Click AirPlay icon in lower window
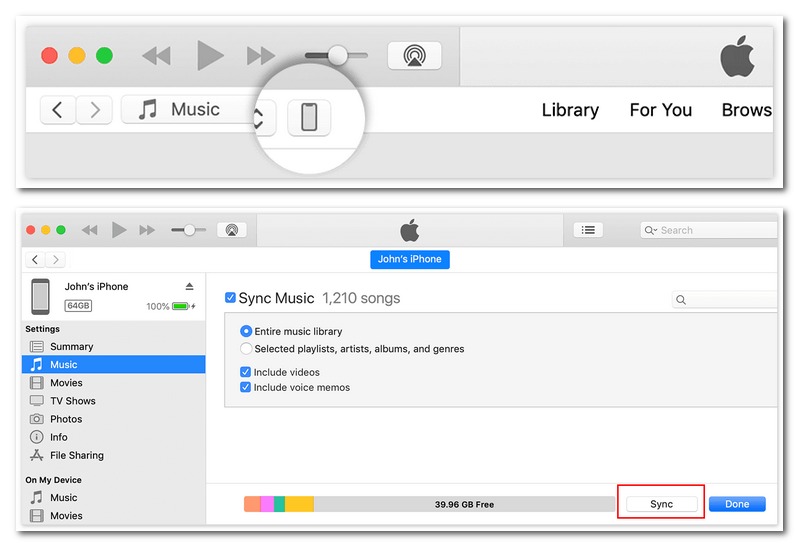 coord(232,230)
